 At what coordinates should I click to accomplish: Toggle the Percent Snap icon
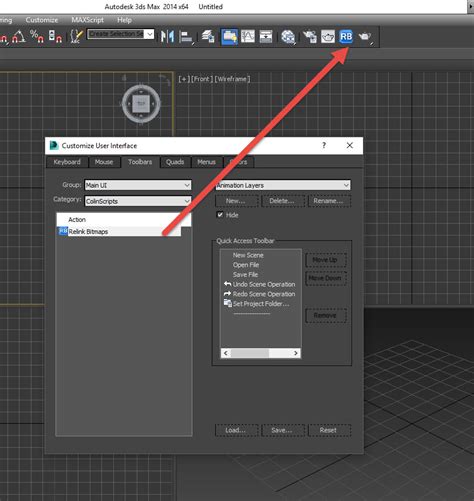pos(37,36)
